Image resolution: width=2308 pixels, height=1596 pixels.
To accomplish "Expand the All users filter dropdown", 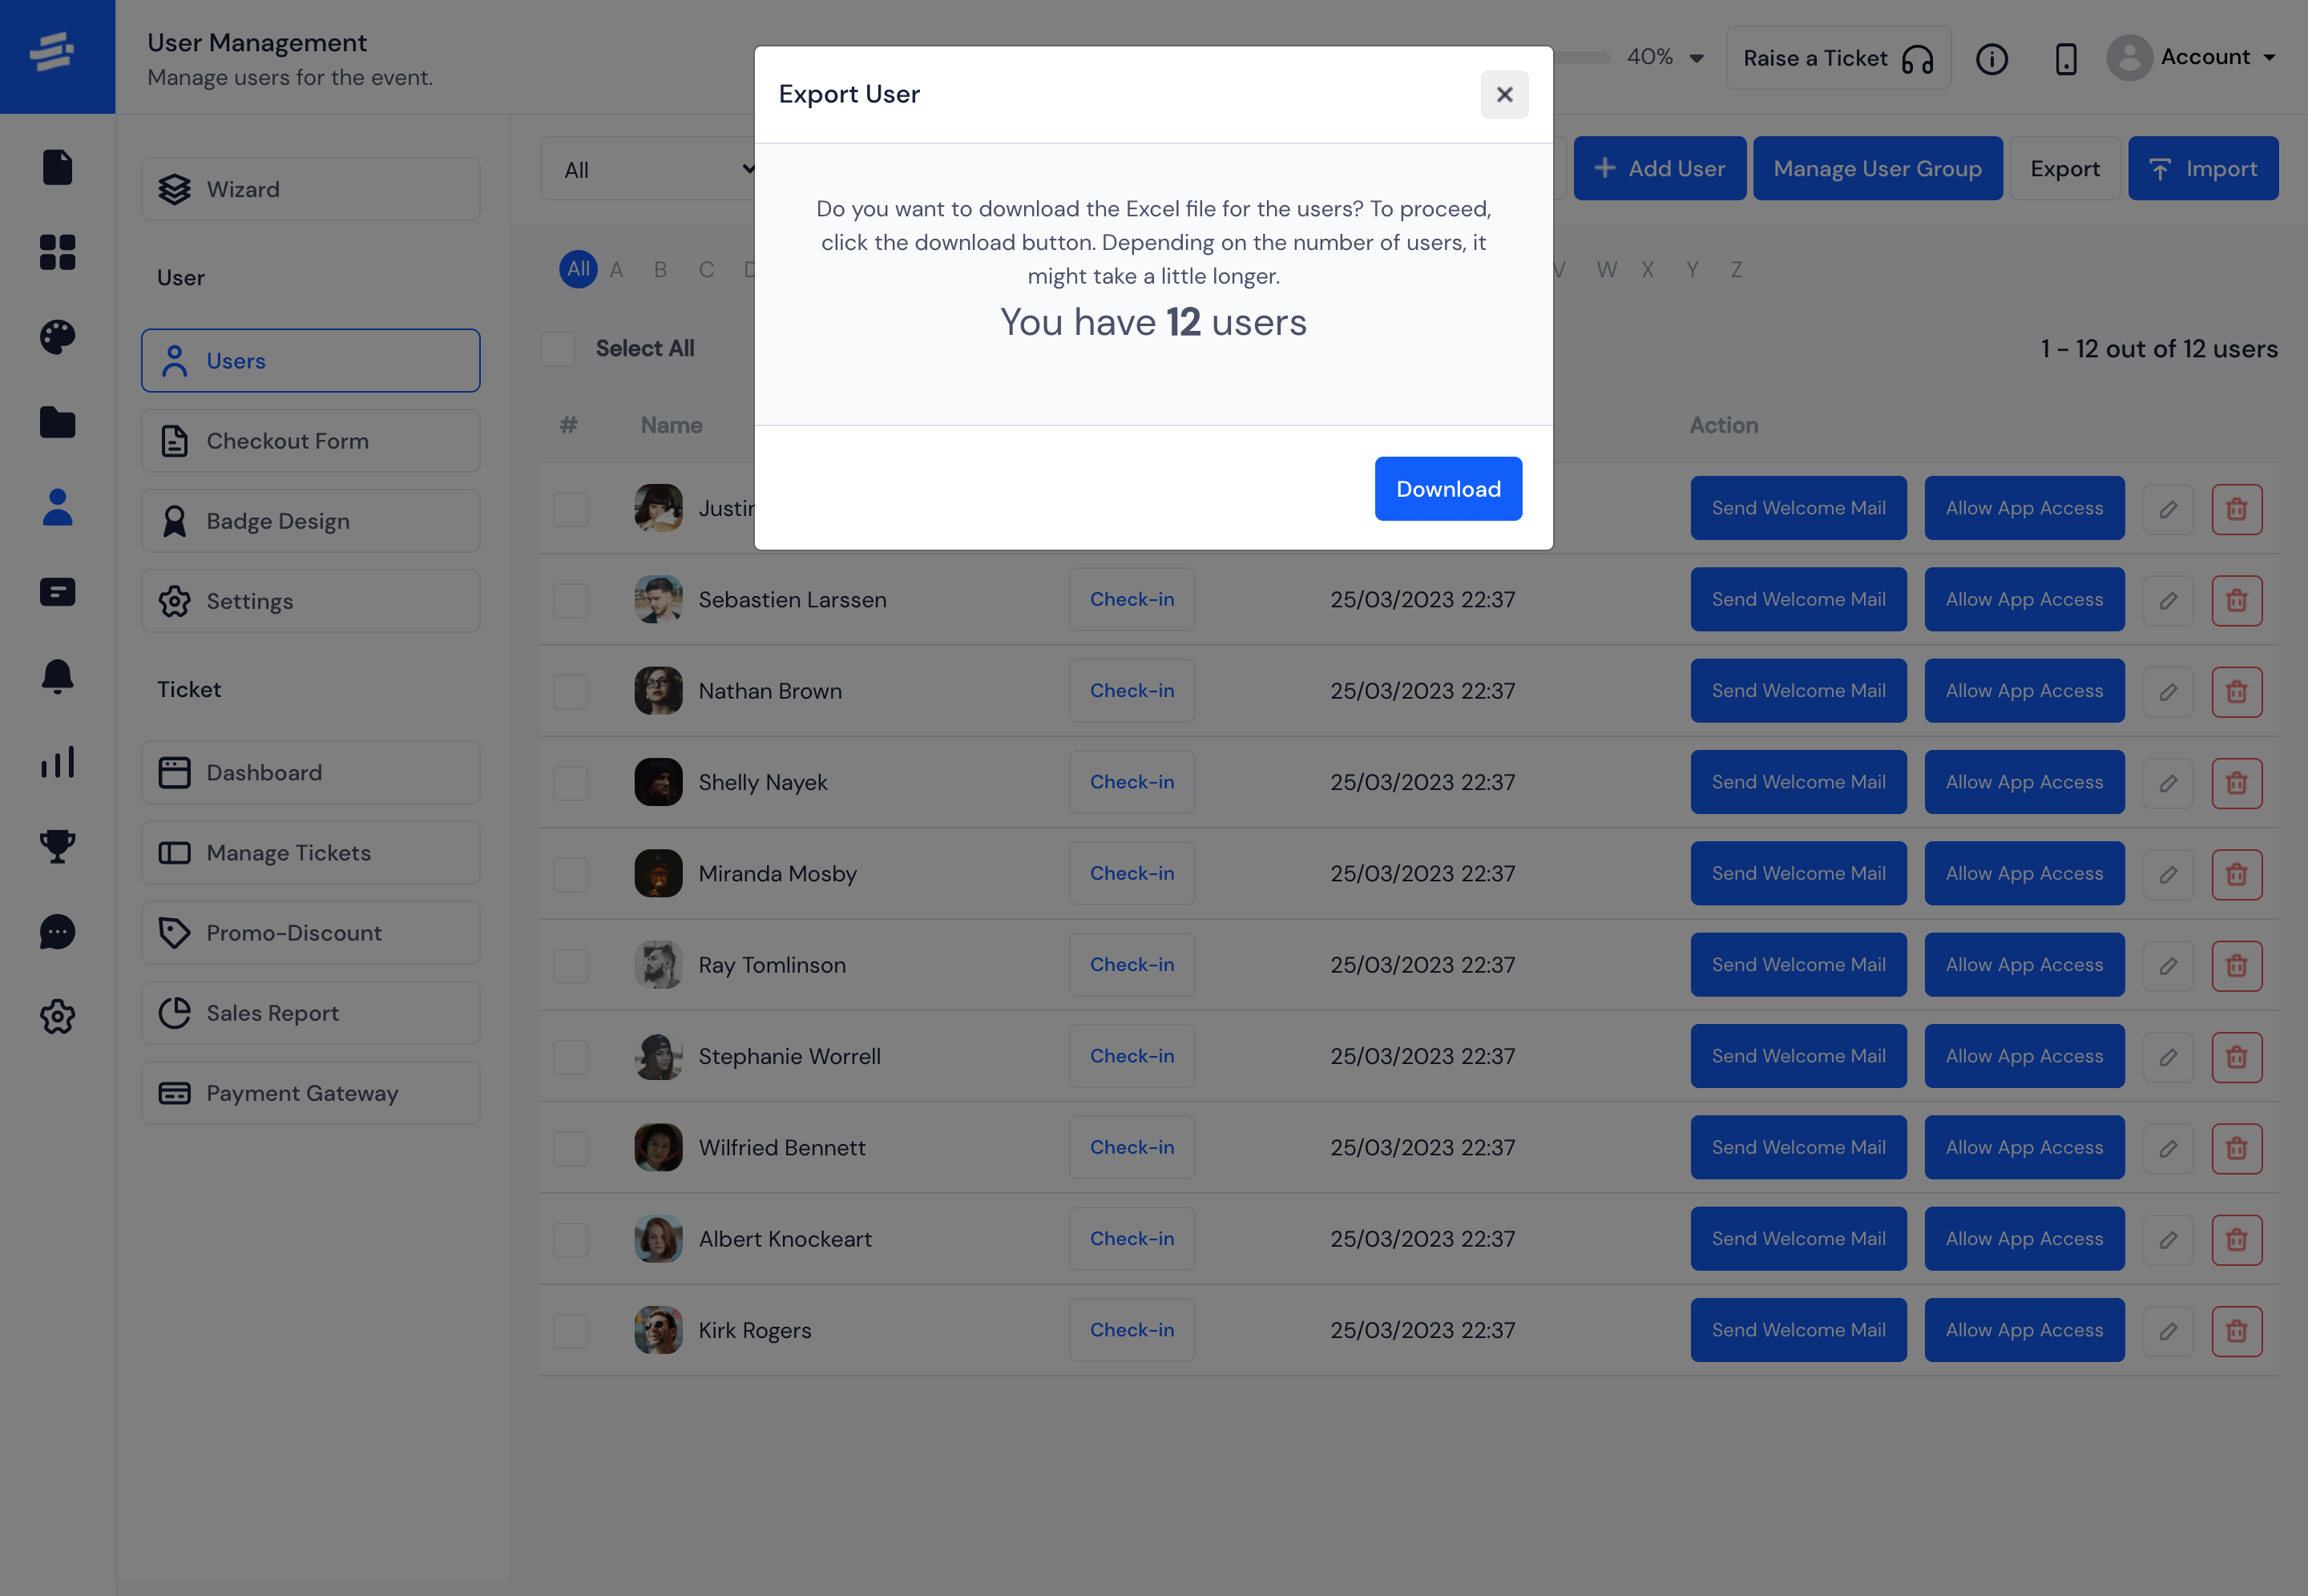I will coord(658,168).
